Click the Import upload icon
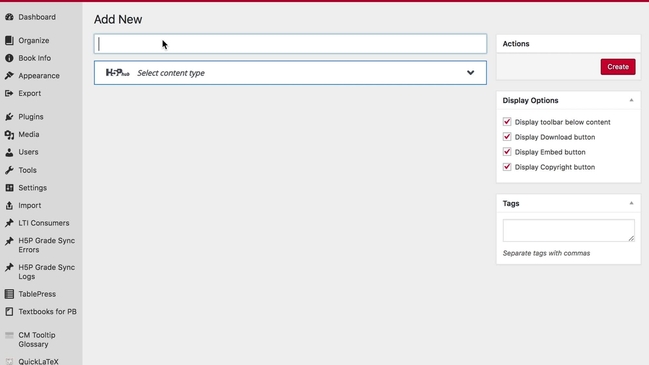Viewport: 649px width, 365px height. (9, 205)
